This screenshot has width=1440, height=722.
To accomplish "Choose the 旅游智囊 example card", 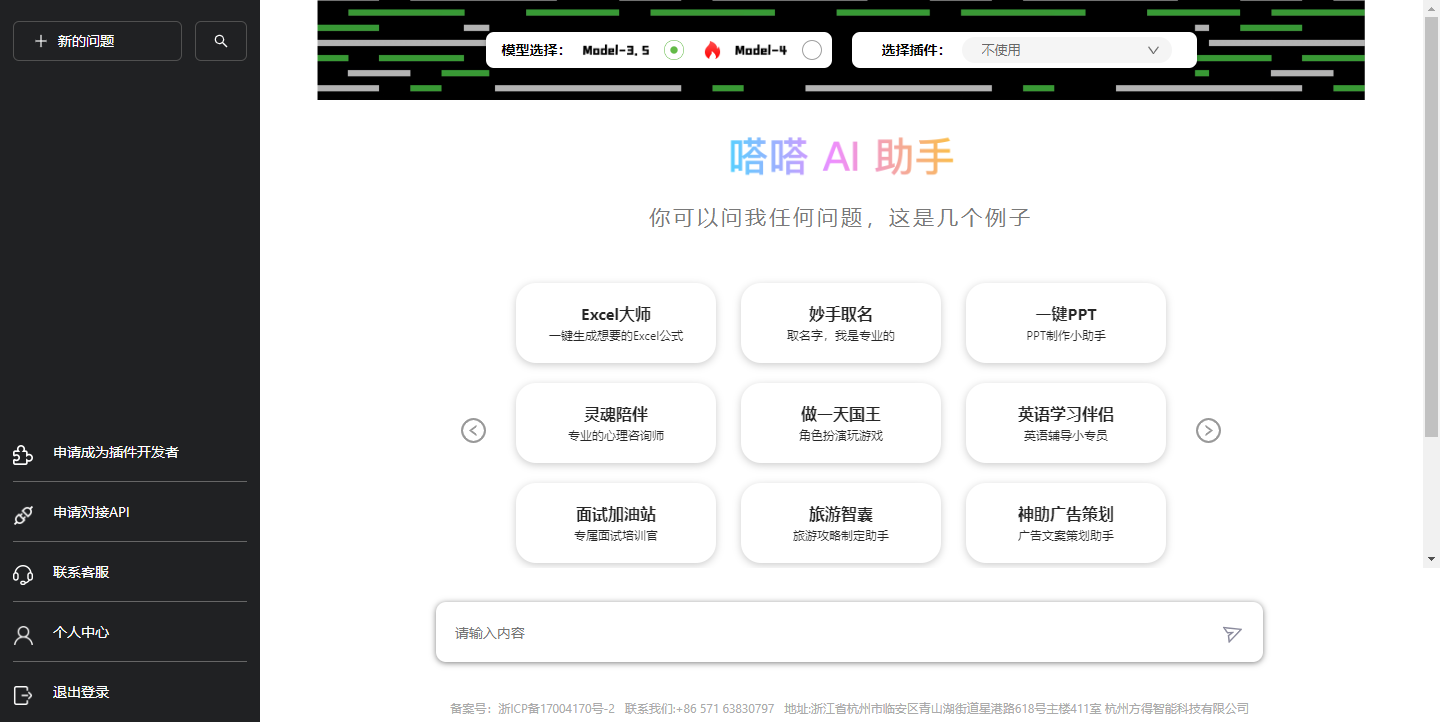I will click(841, 523).
